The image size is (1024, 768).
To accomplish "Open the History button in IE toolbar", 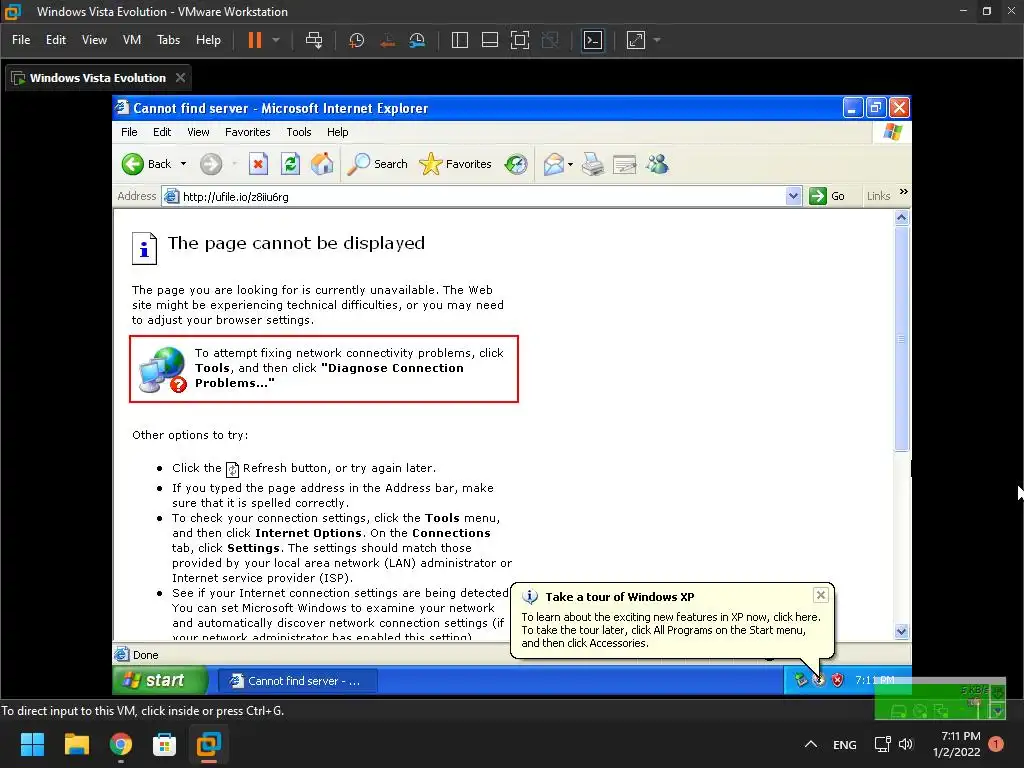I will click(516, 164).
